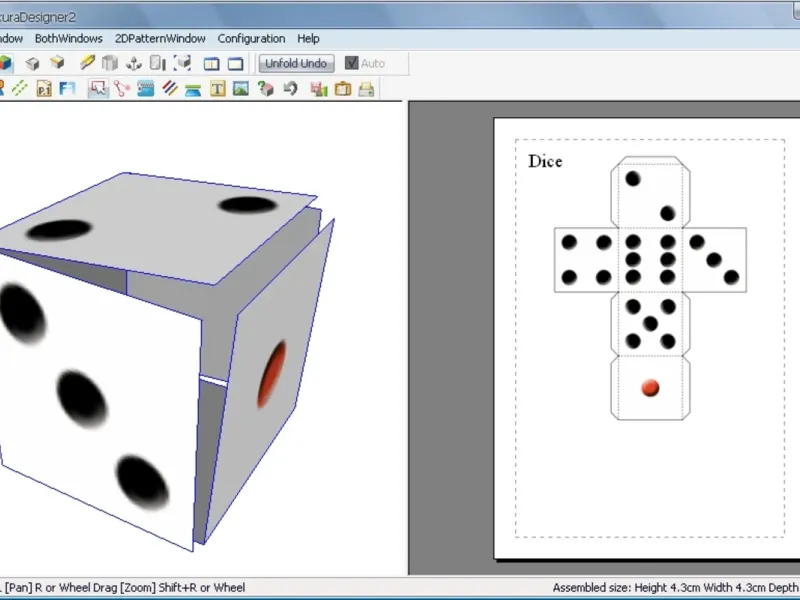Select the Select and Move cursor tool
Viewport: 800px width, 600px height.
[98, 89]
